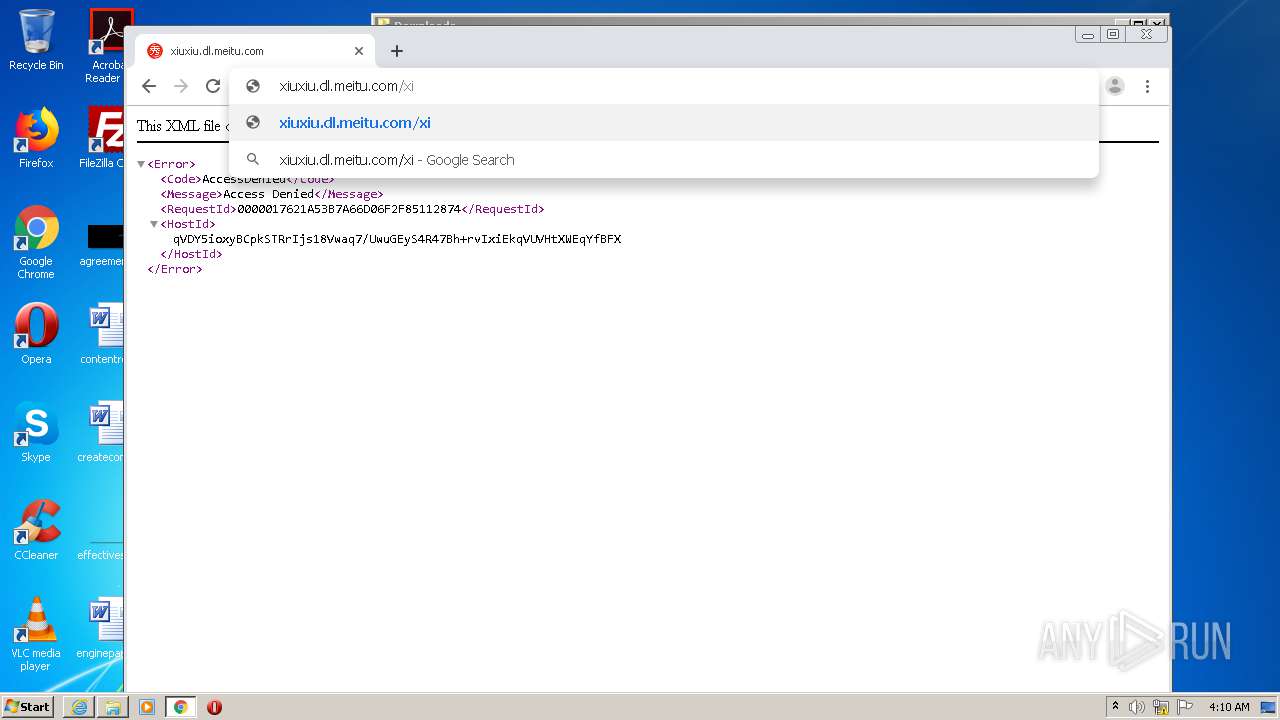Open the volume speaker tray icon
Screen dimensions: 1280x720
pyautogui.click(x=1137, y=707)
